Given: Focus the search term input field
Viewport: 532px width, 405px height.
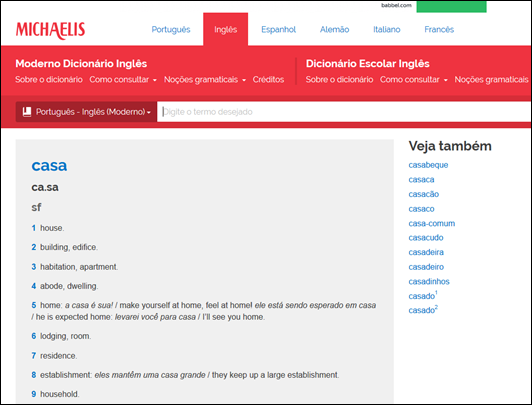Looking at the screenshot, I should click(344, 112).
